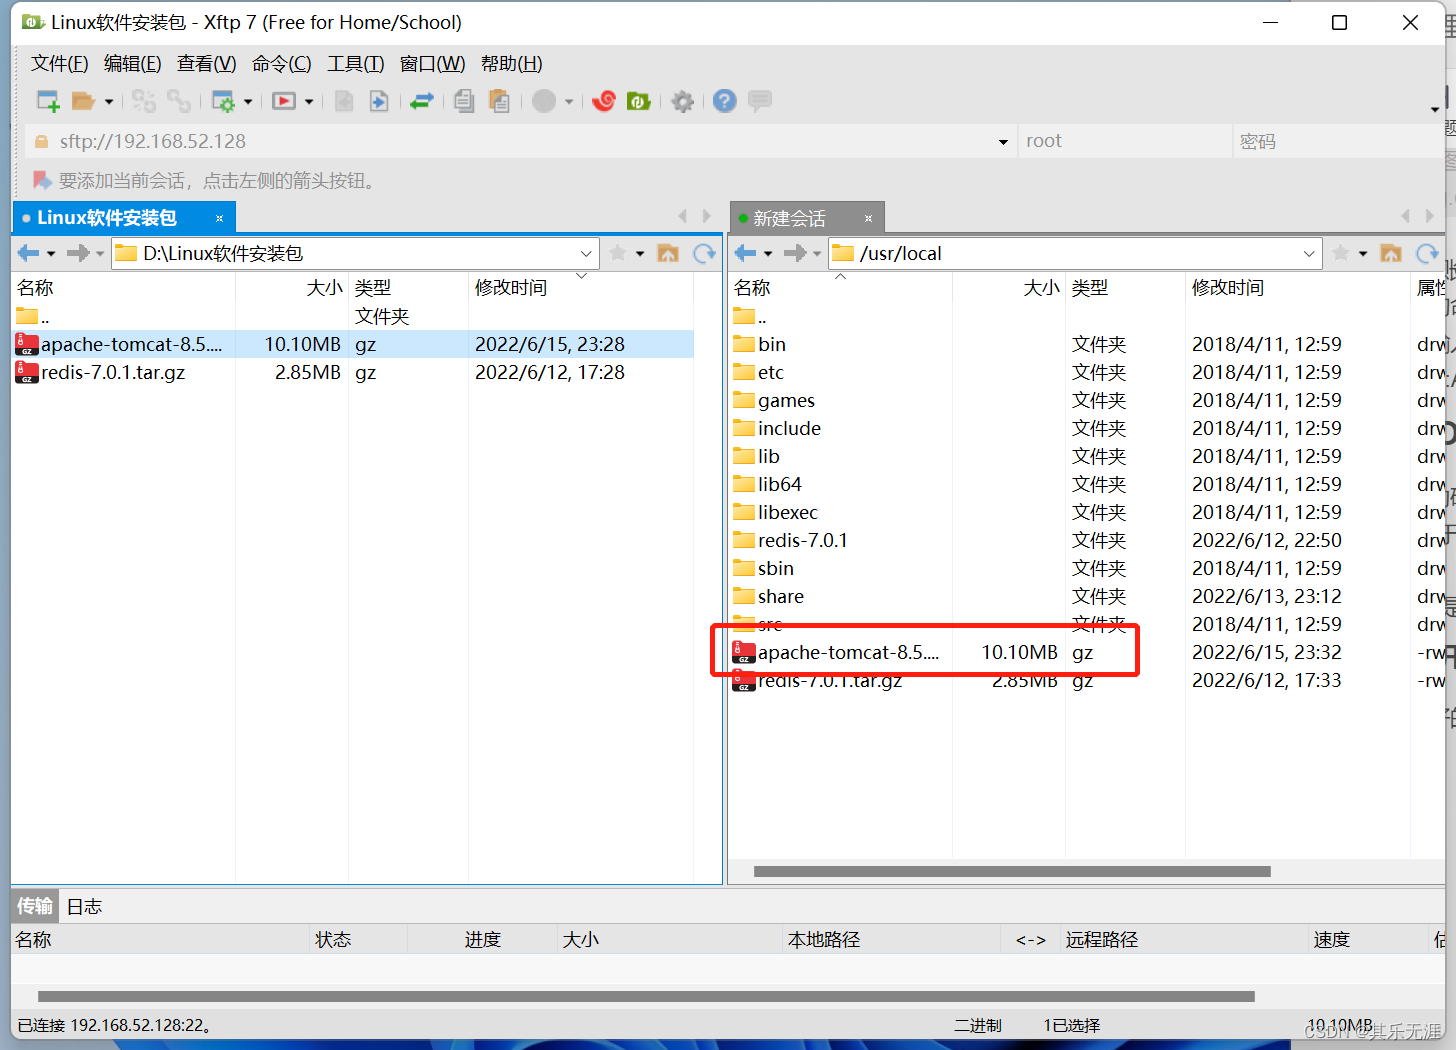Click the local pane bookmark star icon

click(x=618, y=254)
